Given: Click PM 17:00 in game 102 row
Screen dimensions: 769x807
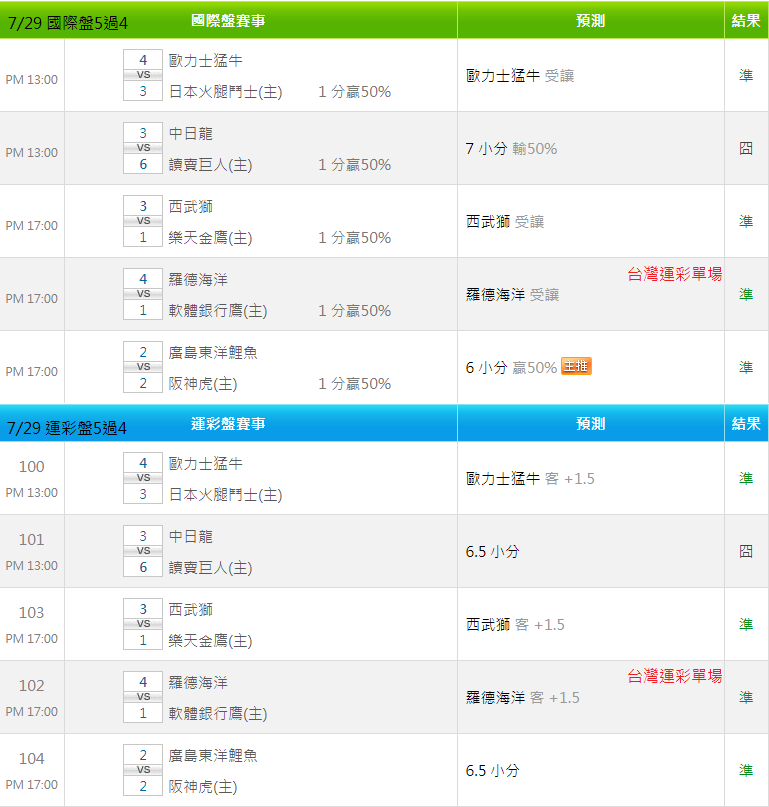Looking at the screenshot, I should click(31, 712).
